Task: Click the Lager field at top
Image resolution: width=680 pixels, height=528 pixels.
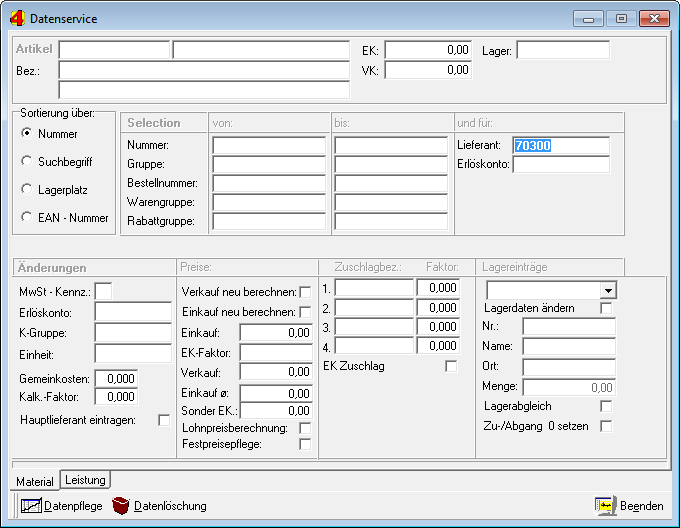Action: [x=562, y=50]
